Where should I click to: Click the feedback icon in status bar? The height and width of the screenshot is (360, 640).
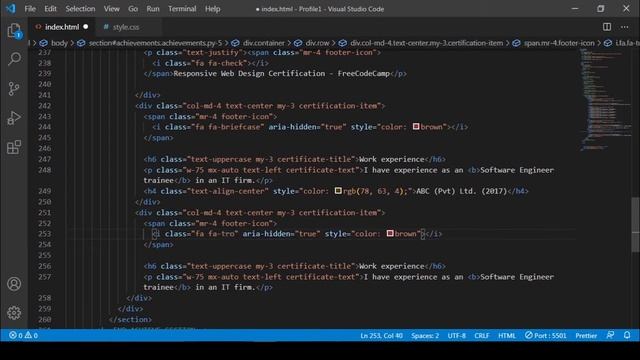[610, 335]
